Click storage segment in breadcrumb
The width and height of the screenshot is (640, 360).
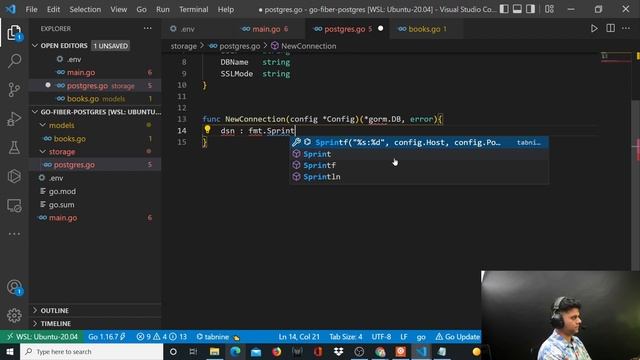point(184,46)
